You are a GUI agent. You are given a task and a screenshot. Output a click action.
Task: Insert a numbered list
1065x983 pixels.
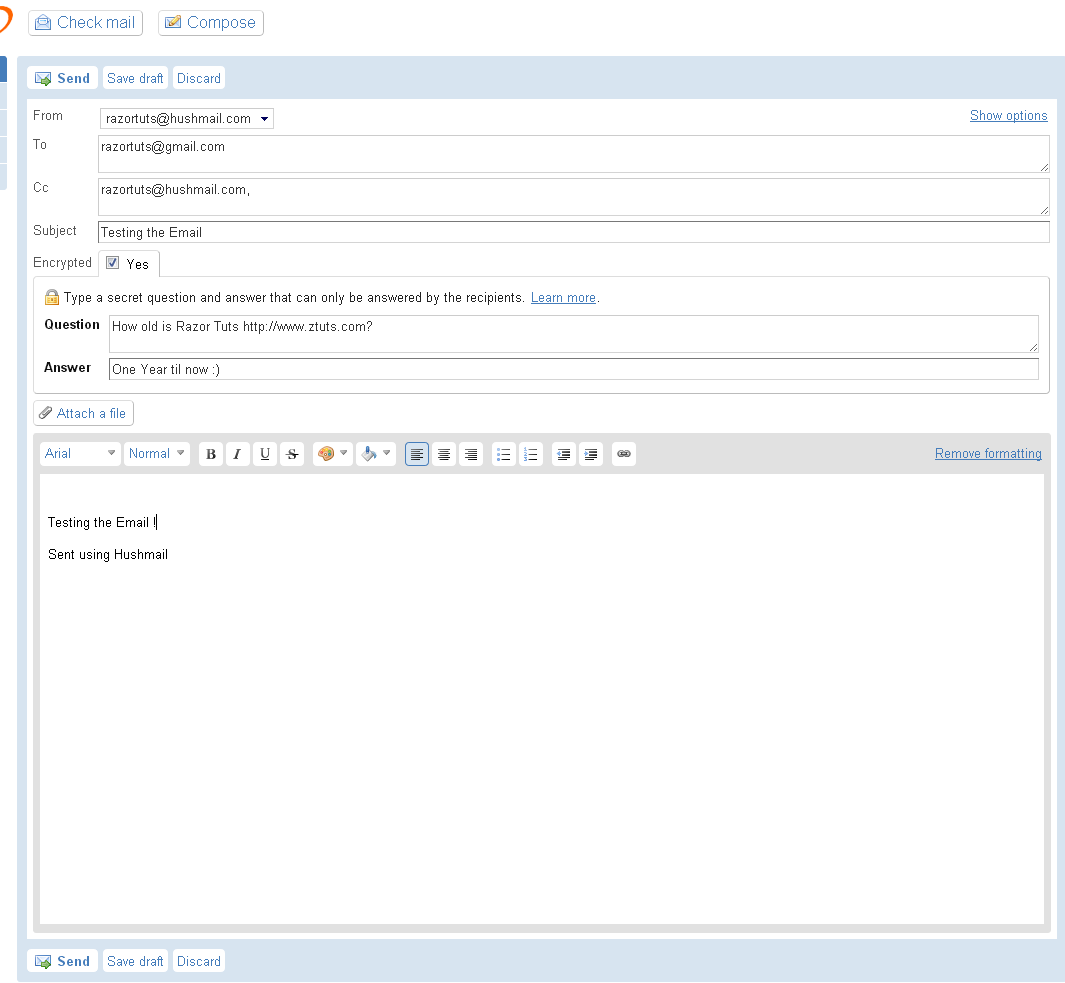[x=531, y=454]
